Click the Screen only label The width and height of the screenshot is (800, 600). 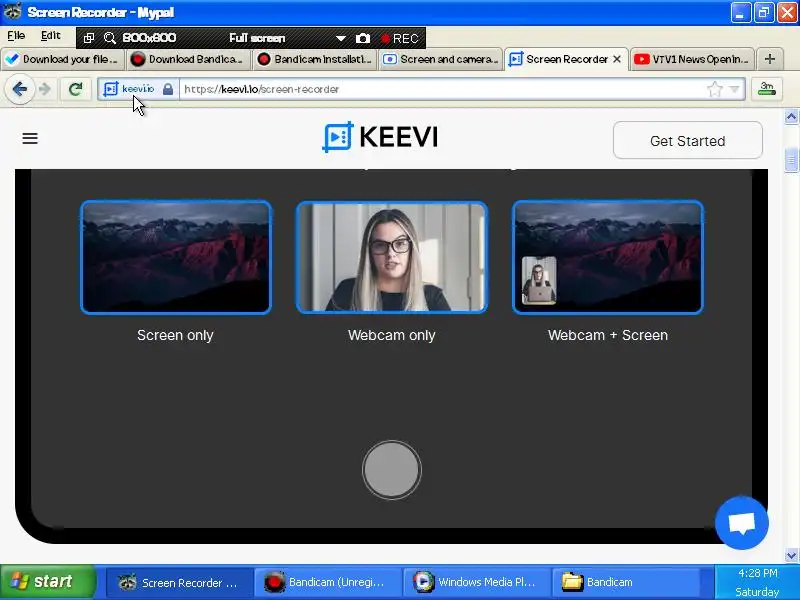coord(175,335)
